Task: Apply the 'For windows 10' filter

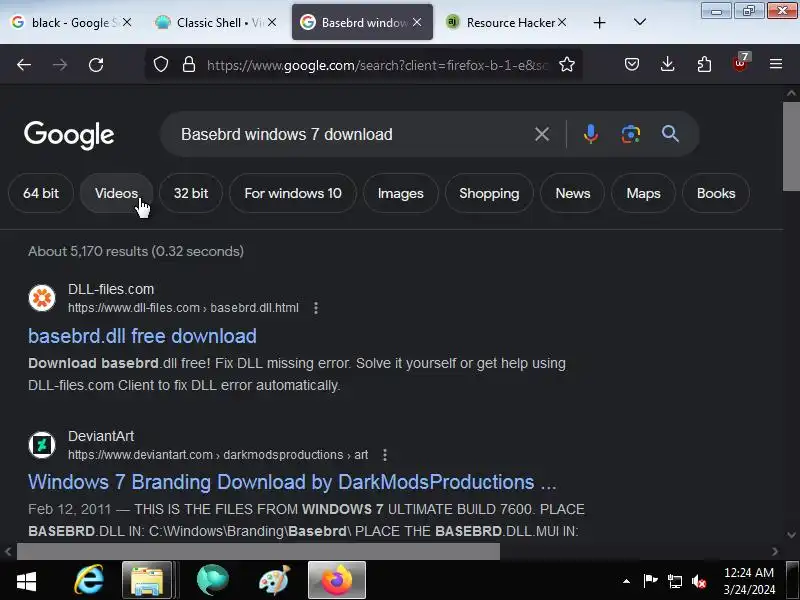Action: pos(293,193)
